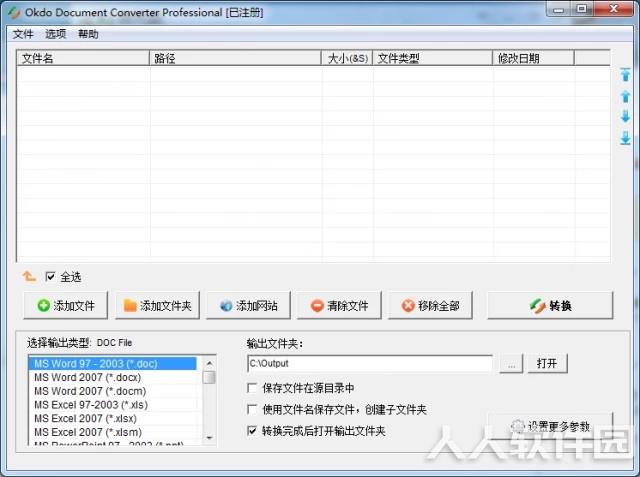Enable 保存文件在源目录中 checkbox
The image size is (640, 477).
tap(252, 388)
